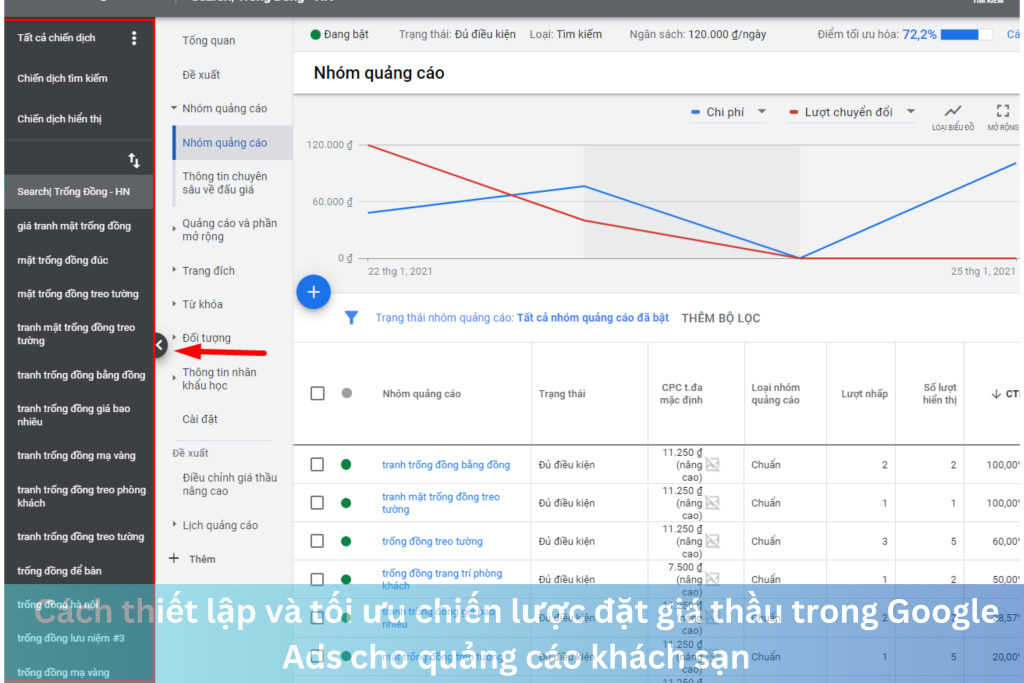Screen dimensions: 1024x683
Task: Click the green status dot for tranh mặt trống đồng treo tường
Action: pos(346,503)
